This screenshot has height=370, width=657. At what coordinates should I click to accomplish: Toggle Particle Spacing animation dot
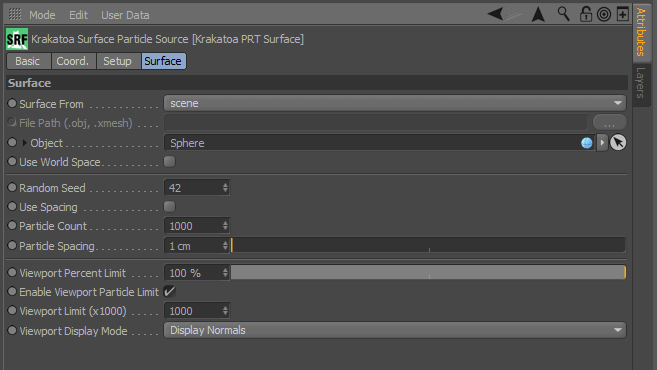[12, 245]
